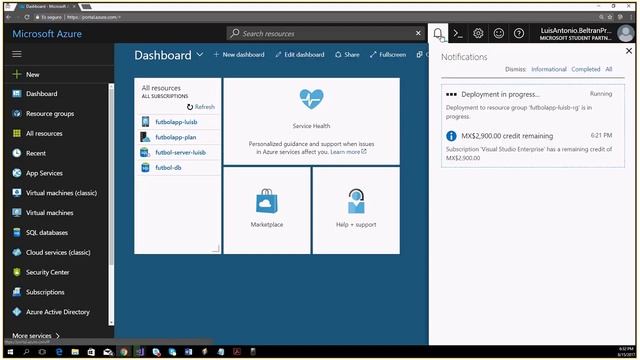Click the Resource groups icon in sidebar
Image resolution: width=640 pixels, height=360 pixels.
pos(17,113)
